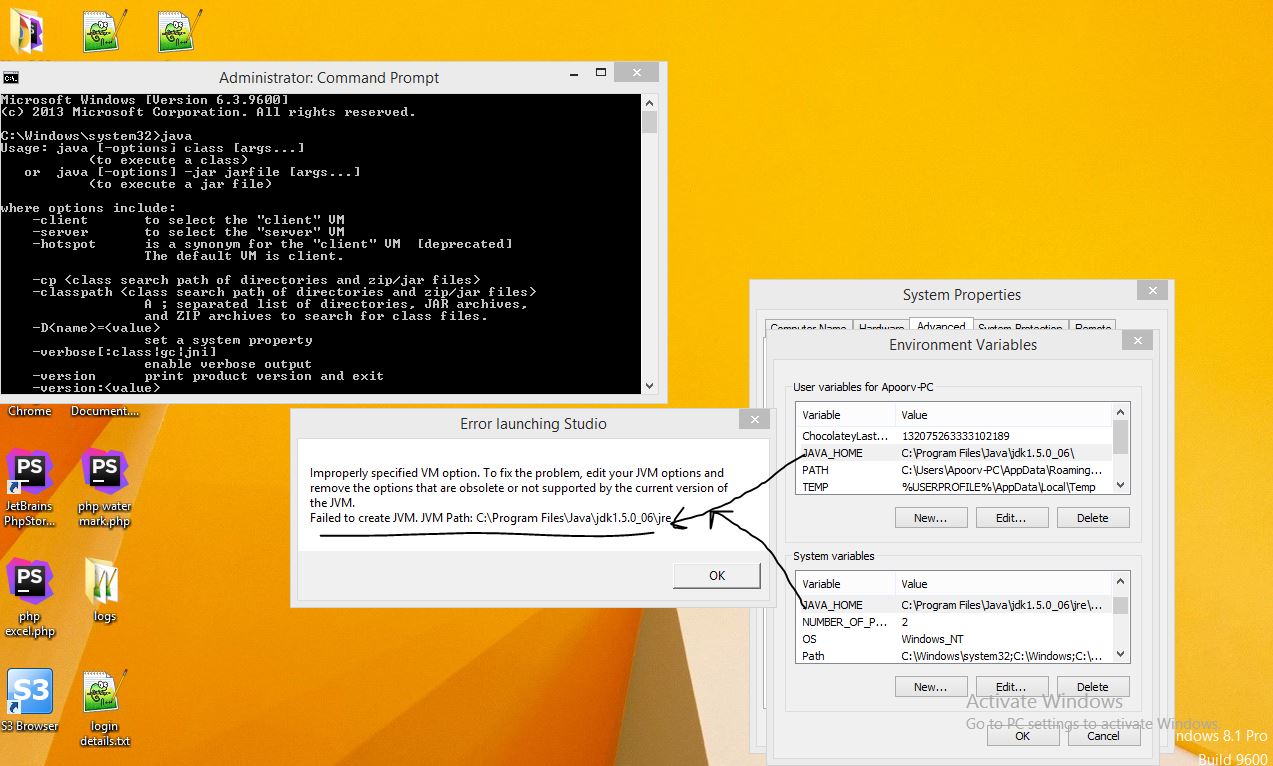Click the Command Prompt scrollbar thumb
The image size is (1273, 766).
[x=649, y=121]
